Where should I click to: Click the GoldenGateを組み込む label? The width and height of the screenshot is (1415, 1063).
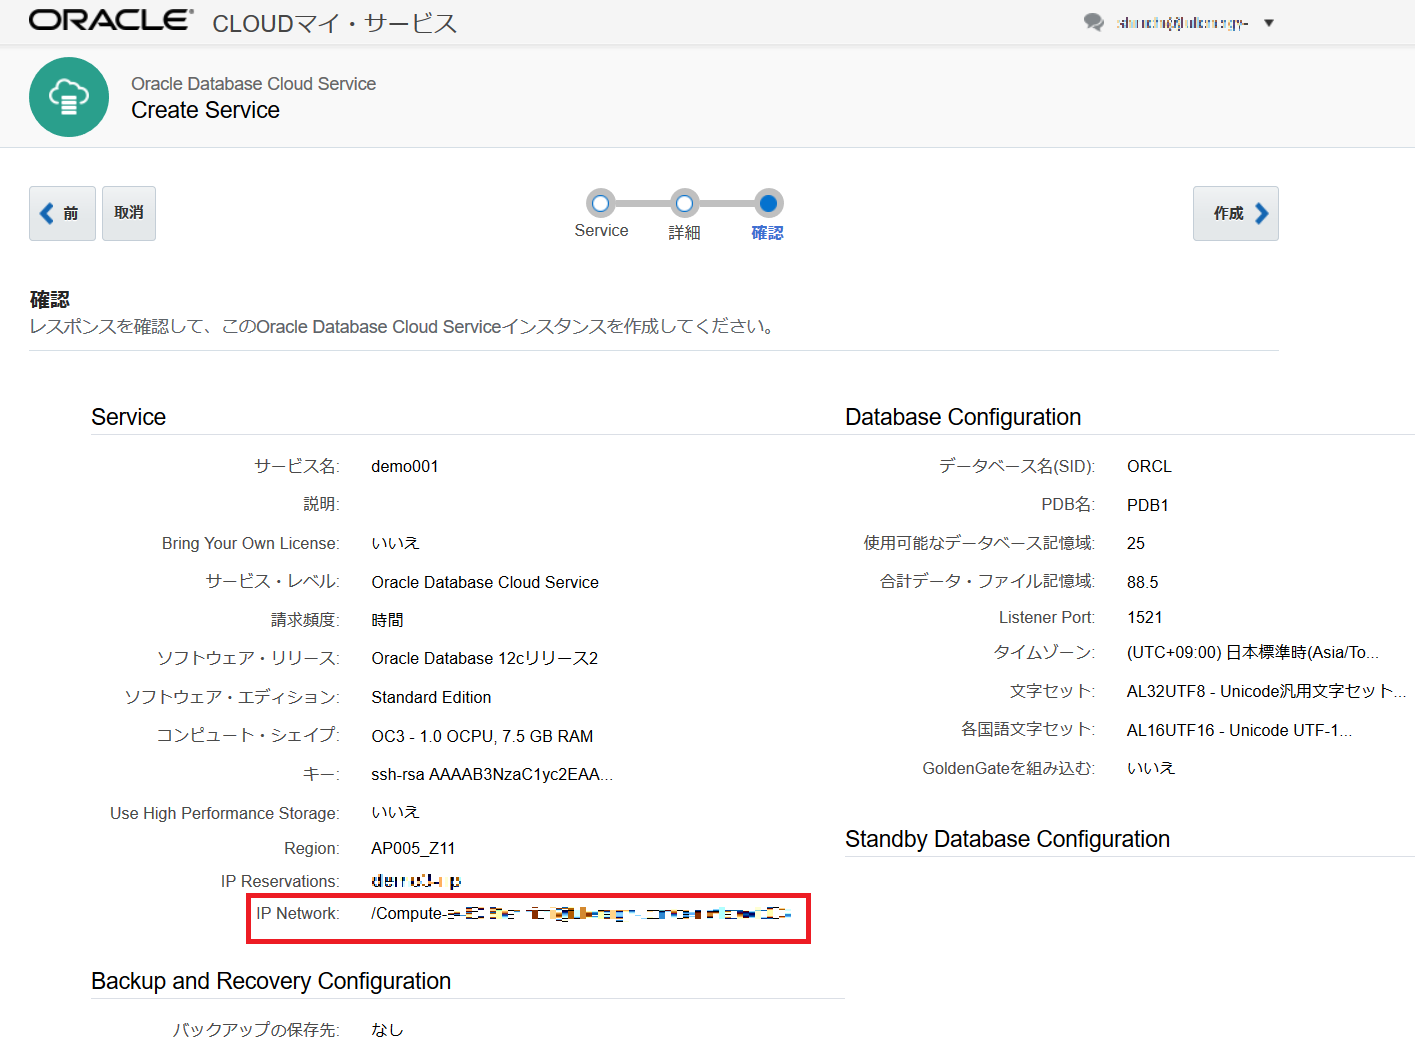point(1008,768)
